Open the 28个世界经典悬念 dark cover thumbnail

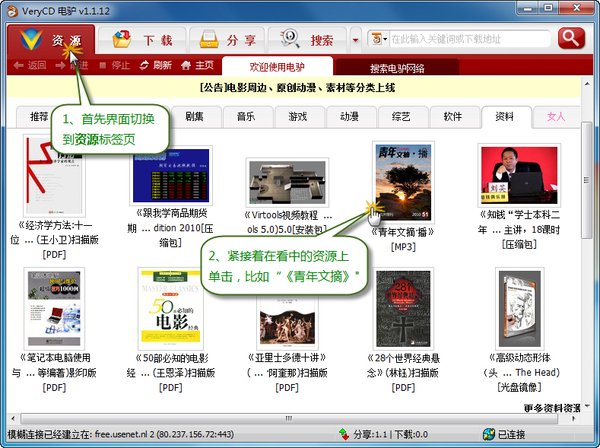pyautogui.click(x=403, y=308)
